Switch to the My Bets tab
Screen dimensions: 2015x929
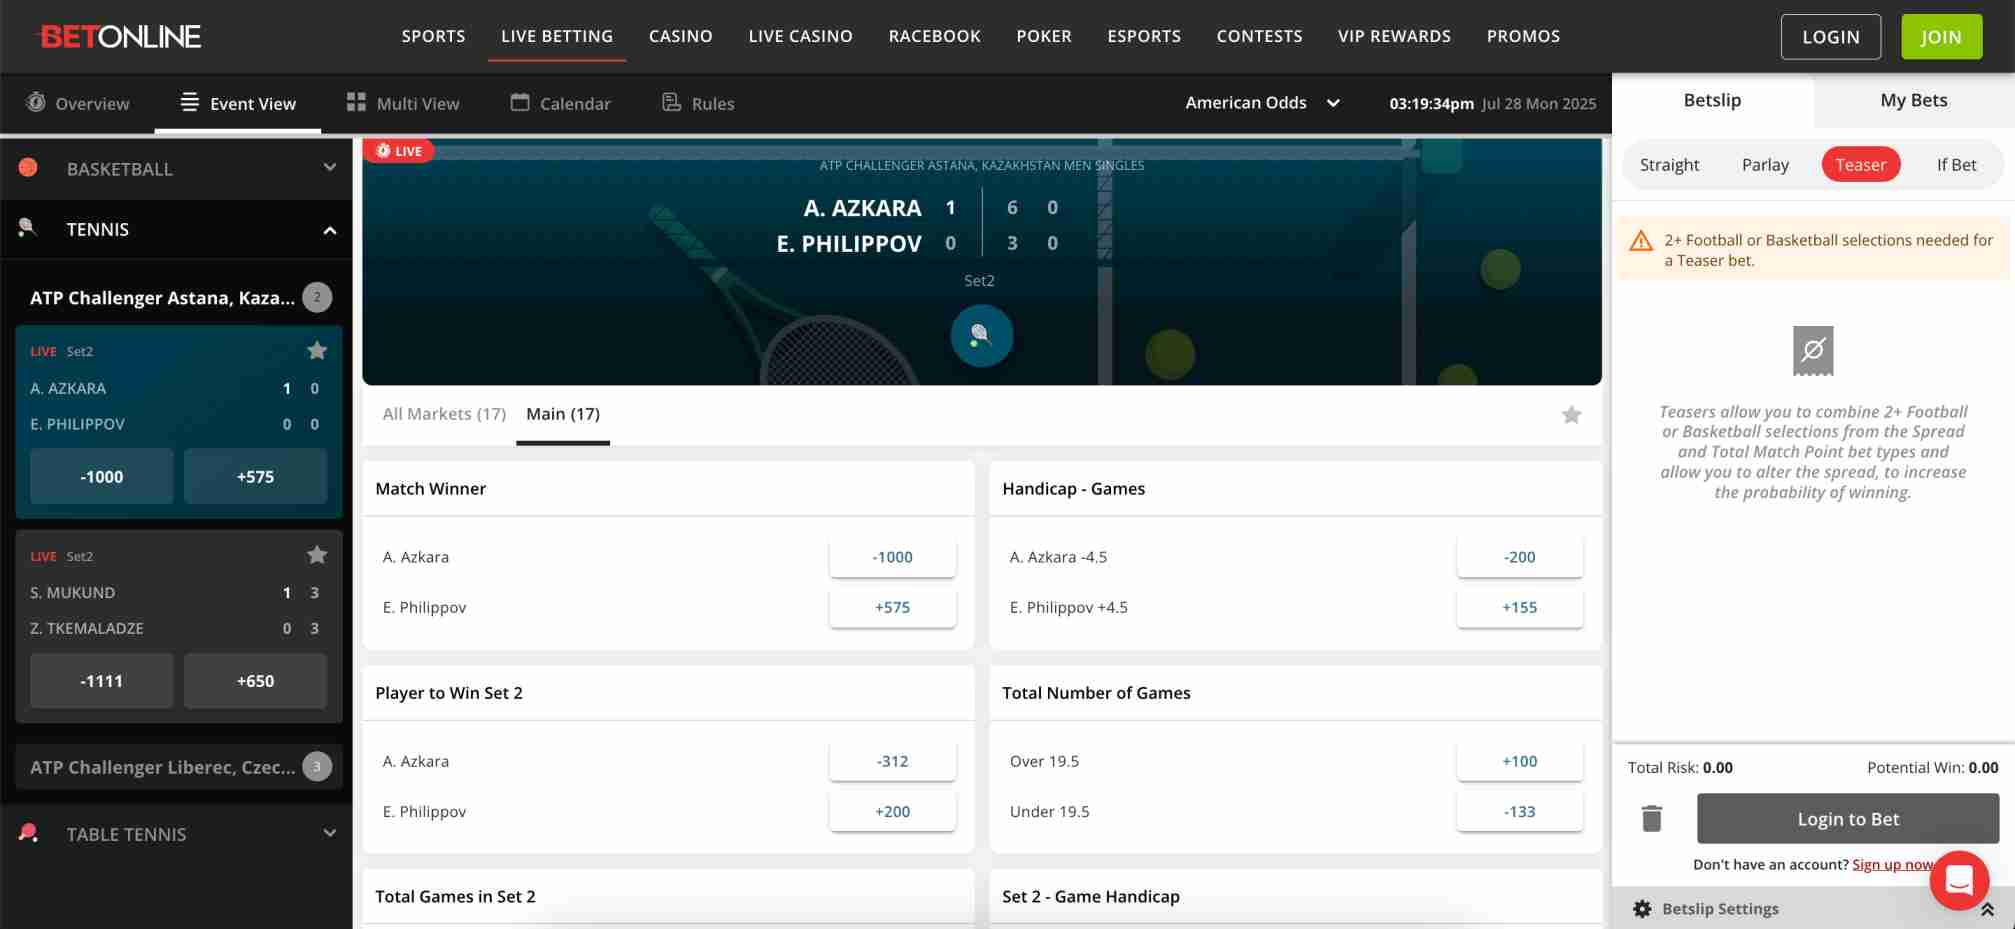click(1913, 100)
